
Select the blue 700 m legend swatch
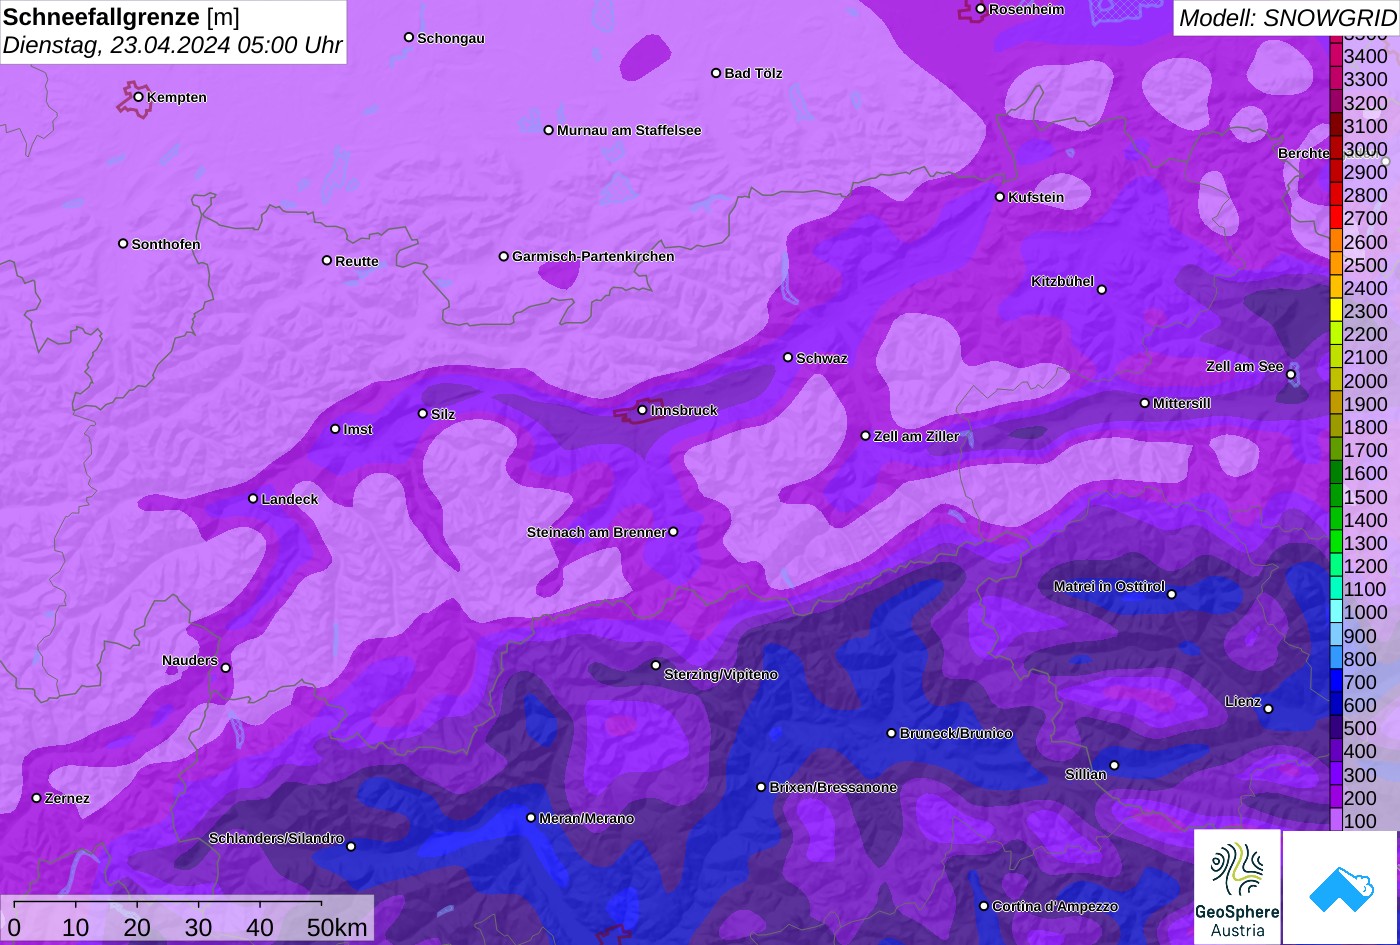[x=1336, y=681]
